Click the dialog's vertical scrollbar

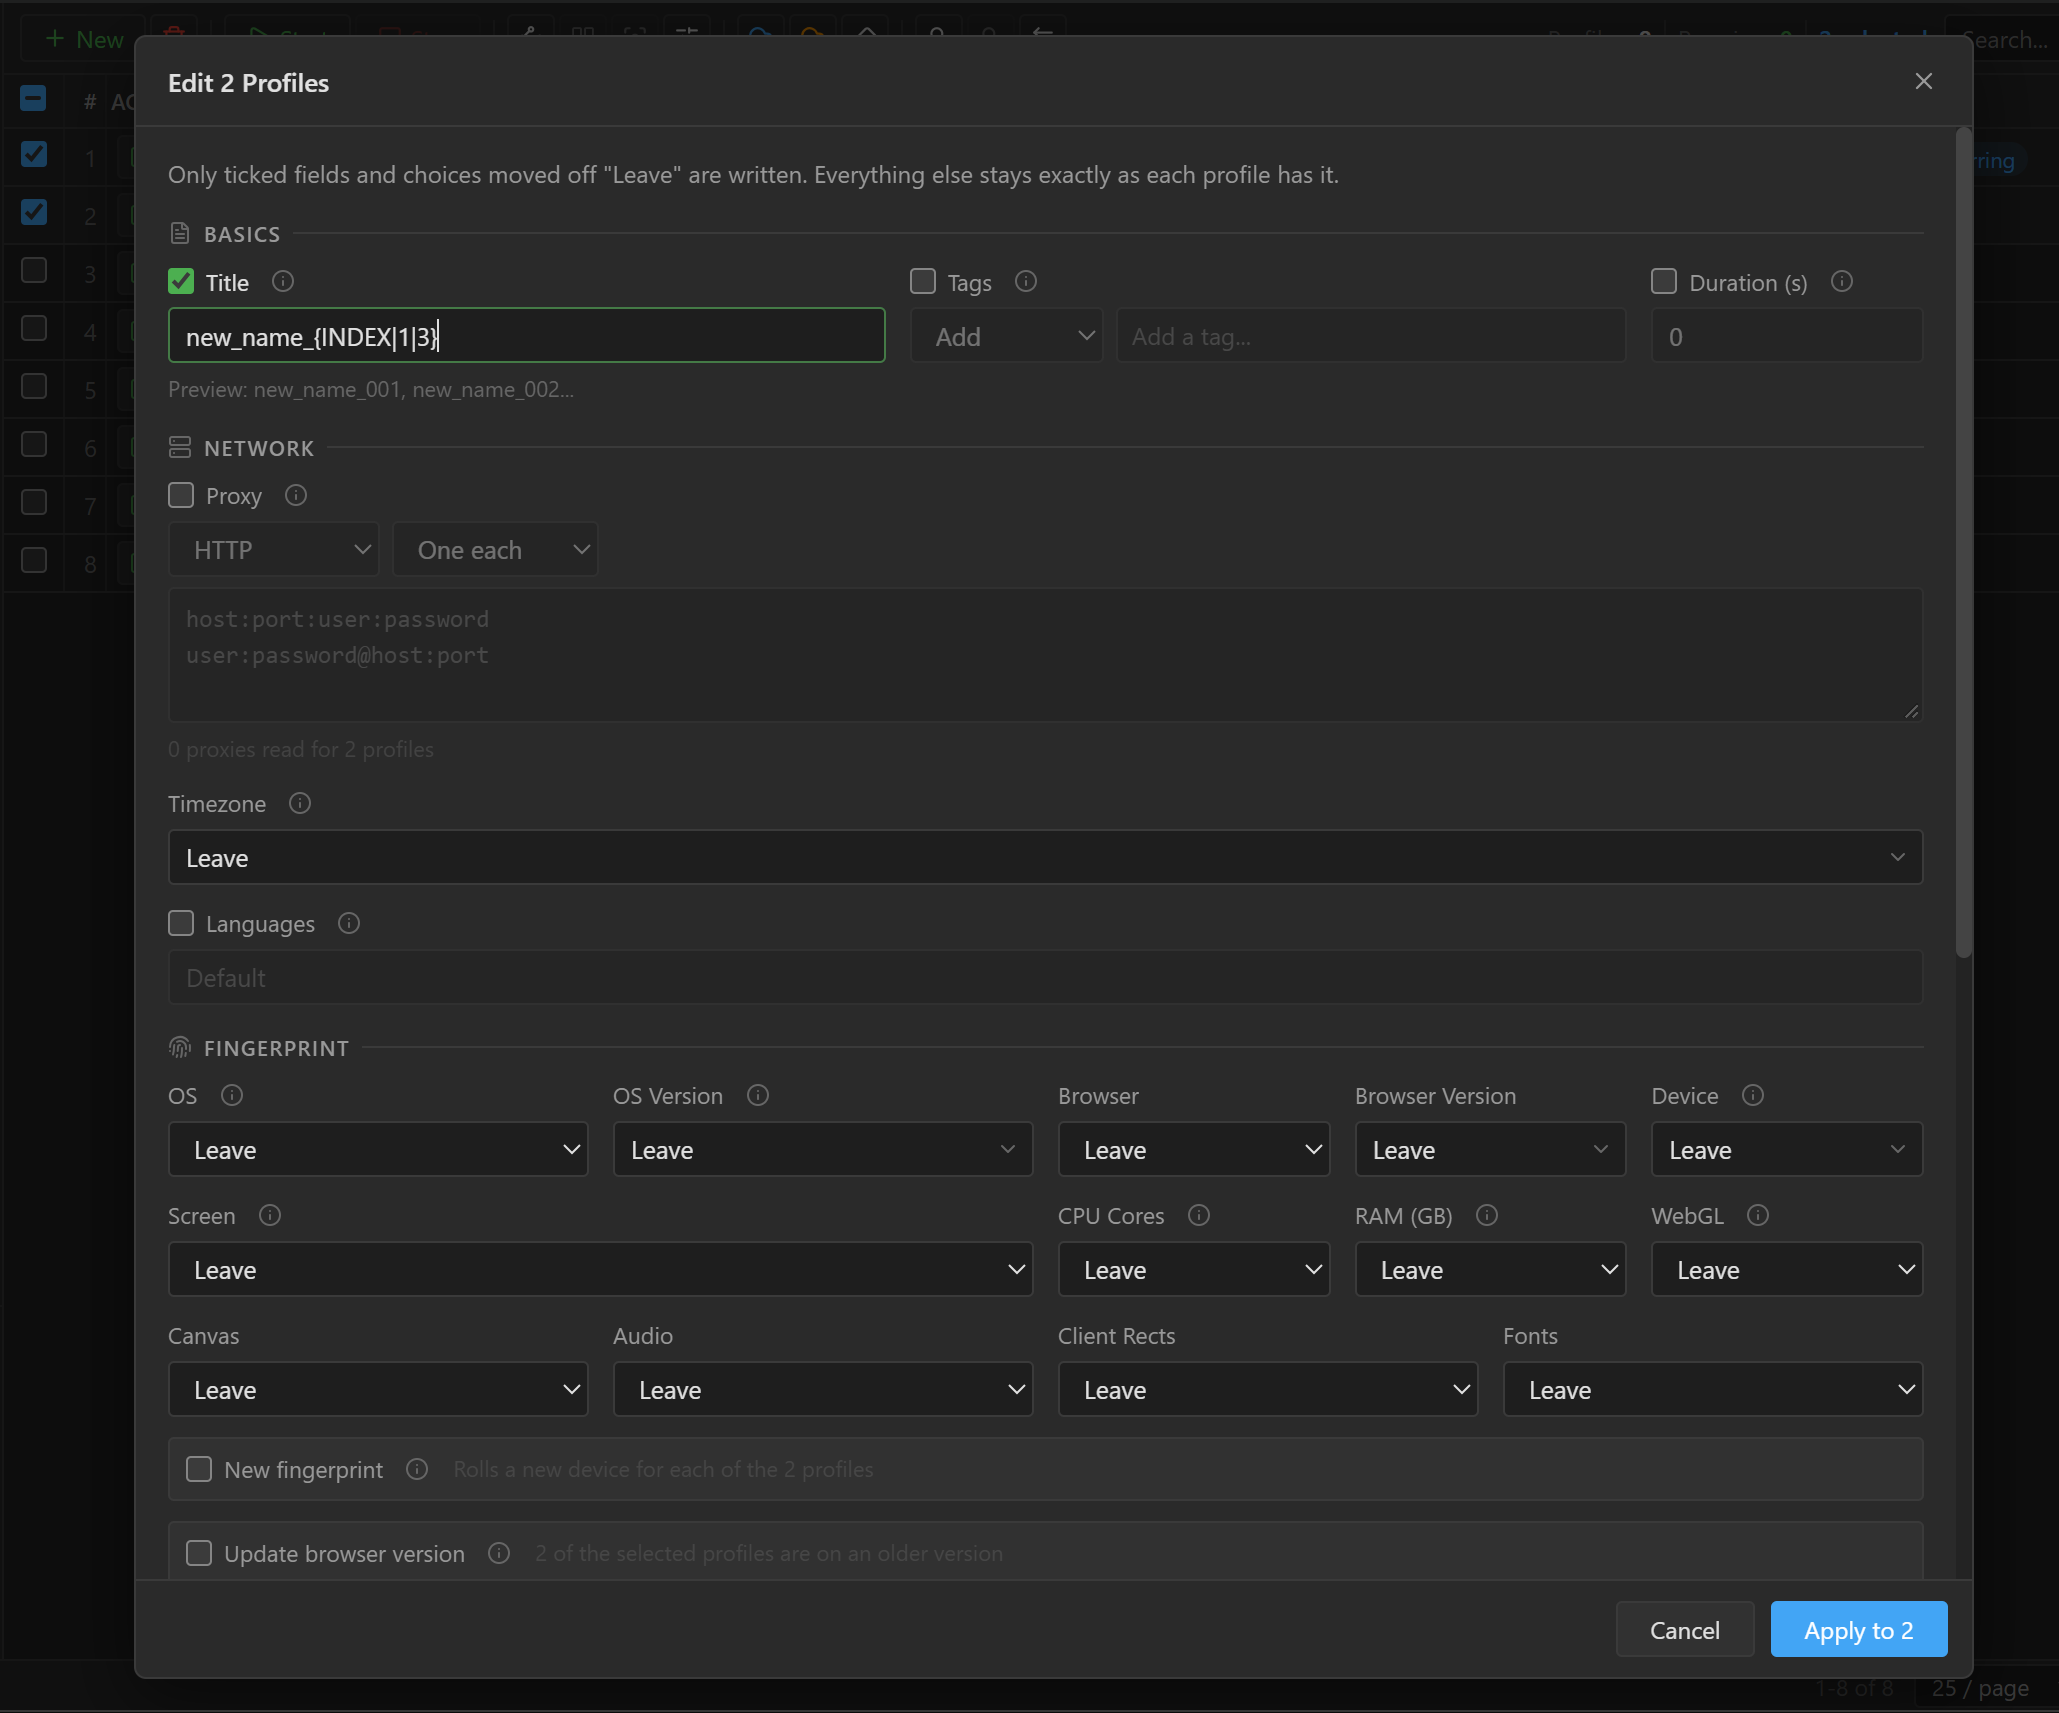click(x=1964, y=545)
